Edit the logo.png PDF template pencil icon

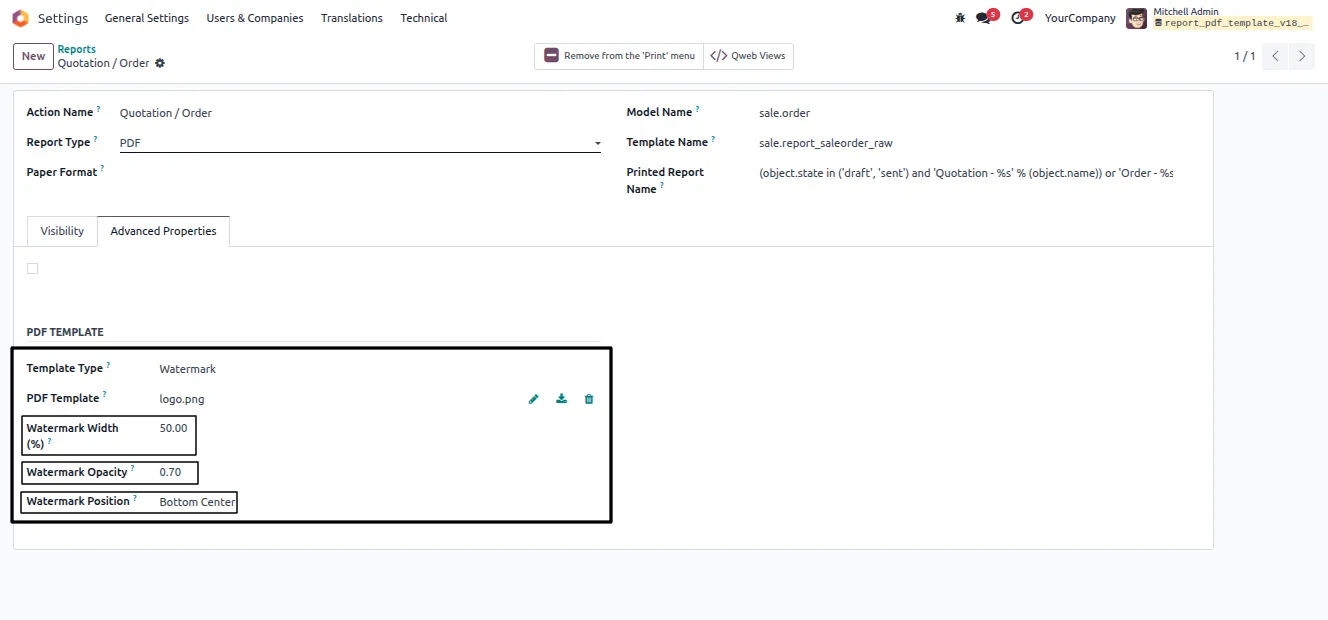tap(534, 399)
